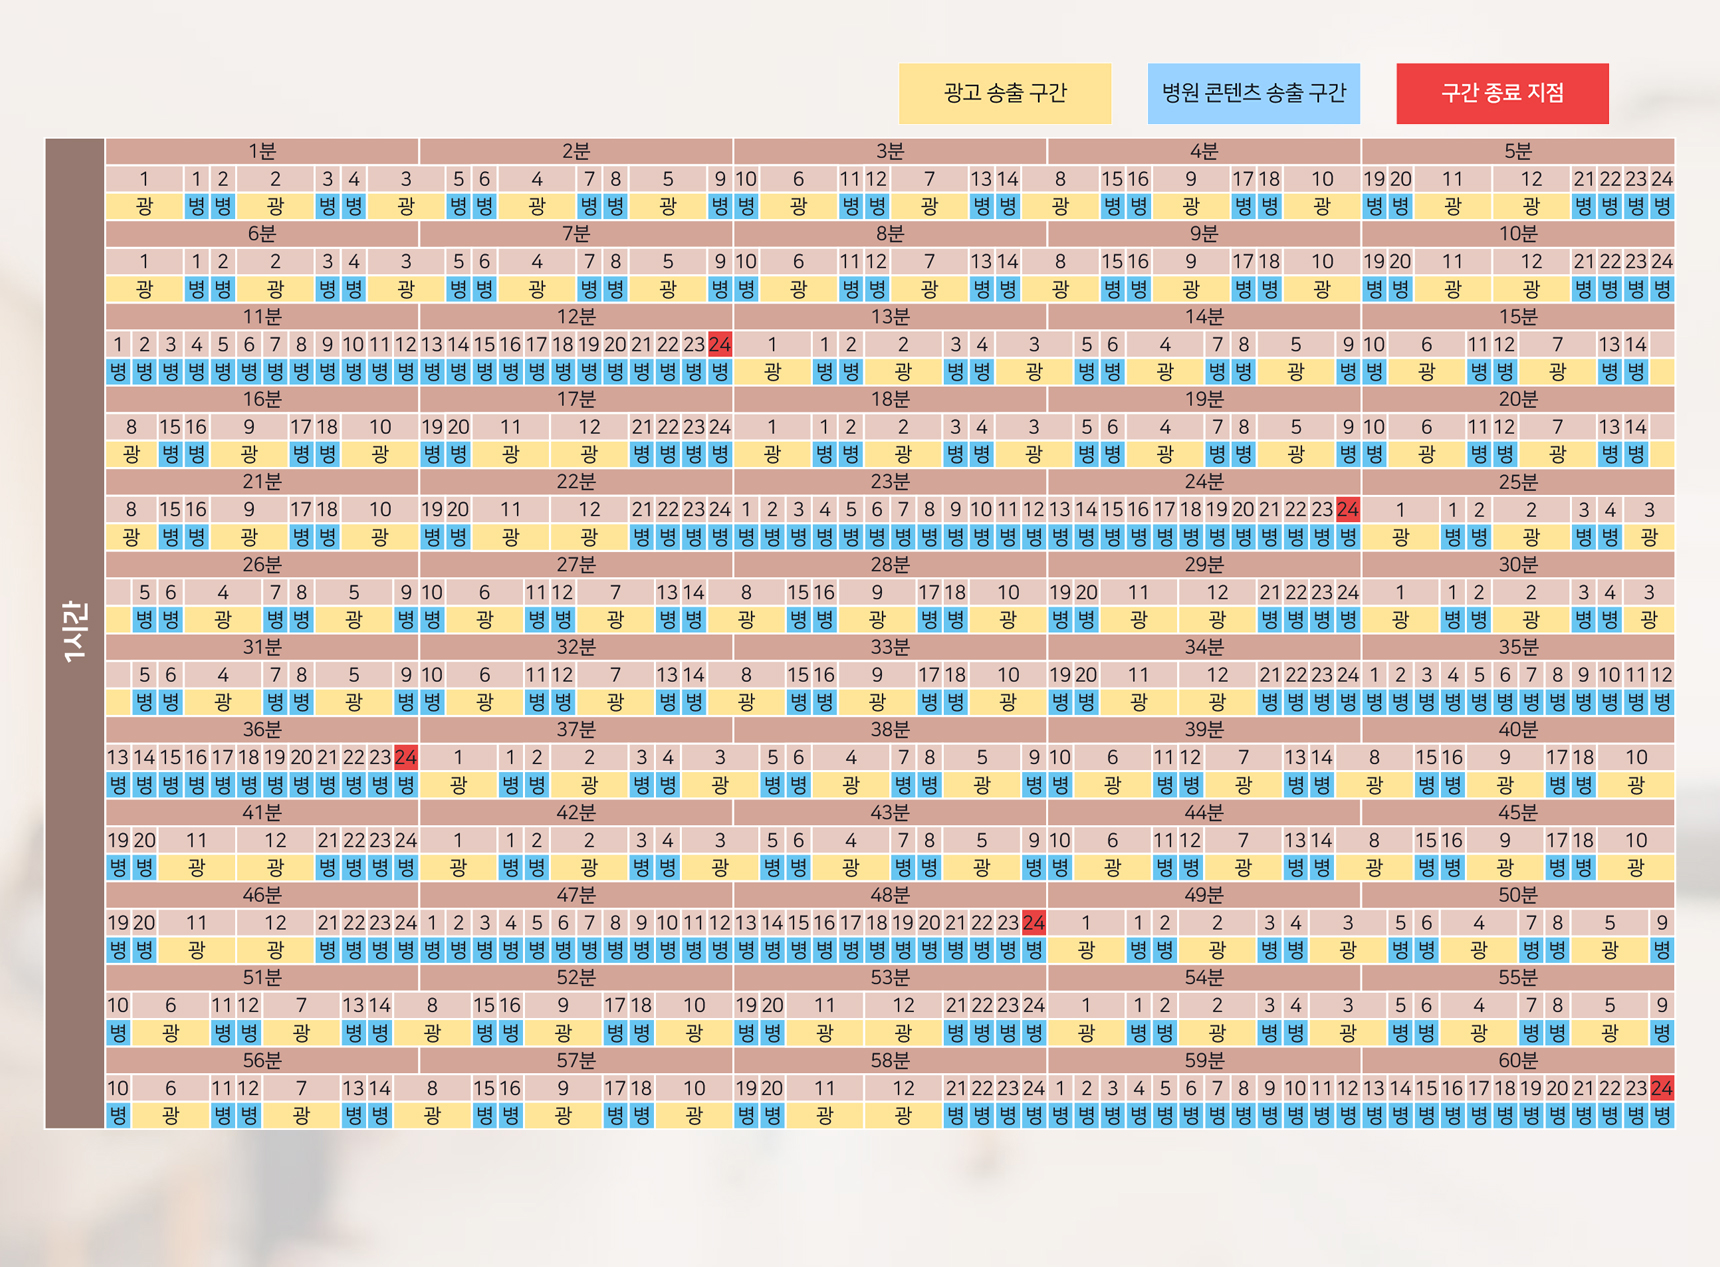Click the red 구간 종료 지점 legend box
Viewport: 1720px width, 1267px height.
tap(1502, 93)
